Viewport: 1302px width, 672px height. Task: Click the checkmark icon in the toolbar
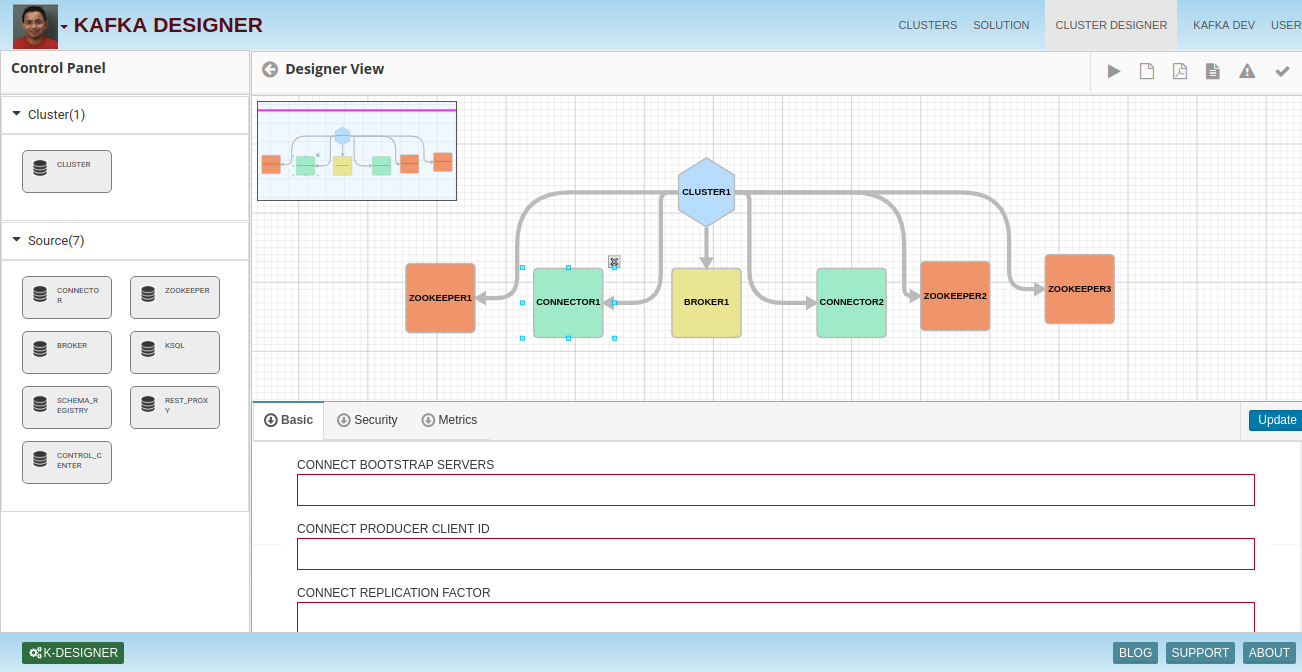tap(1282, 71)
